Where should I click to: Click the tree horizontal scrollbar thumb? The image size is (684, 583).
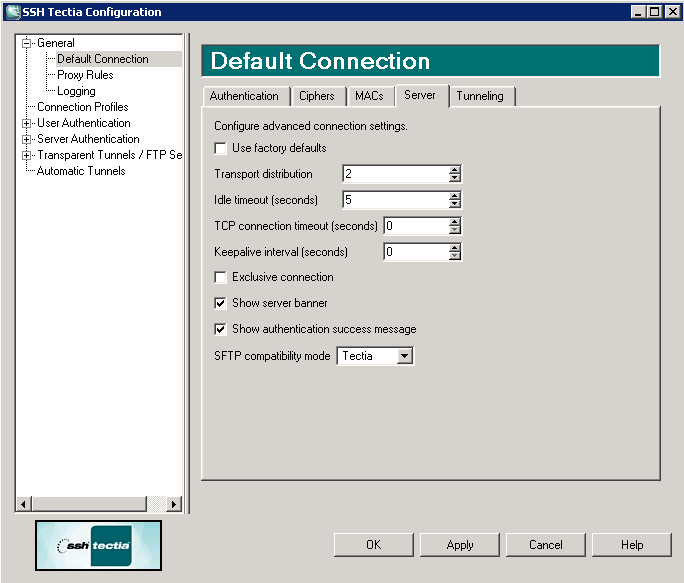coord(89,504)
